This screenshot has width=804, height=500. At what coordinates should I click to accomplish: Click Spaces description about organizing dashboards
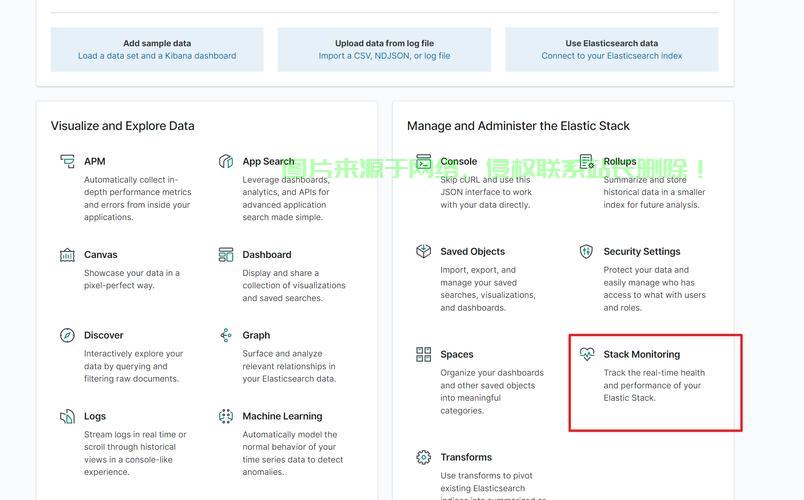[492, 392]
